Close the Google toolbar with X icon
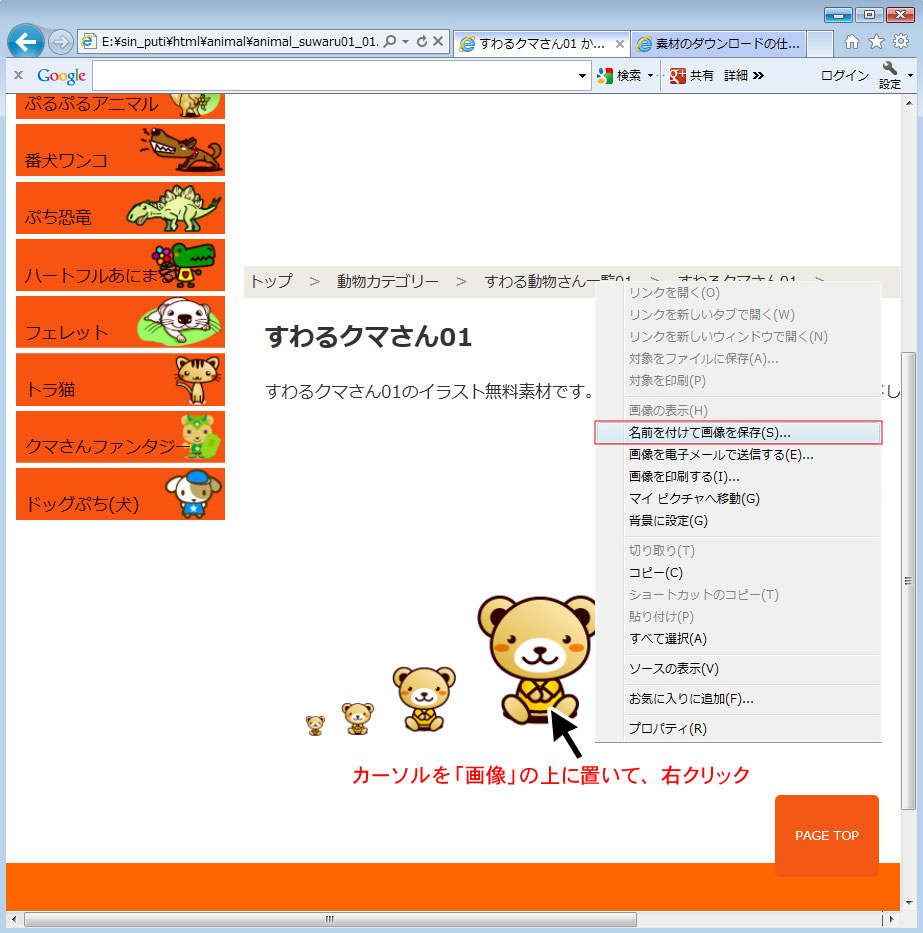This screenshot has height=933, width=923. click(x=18, y=76)
